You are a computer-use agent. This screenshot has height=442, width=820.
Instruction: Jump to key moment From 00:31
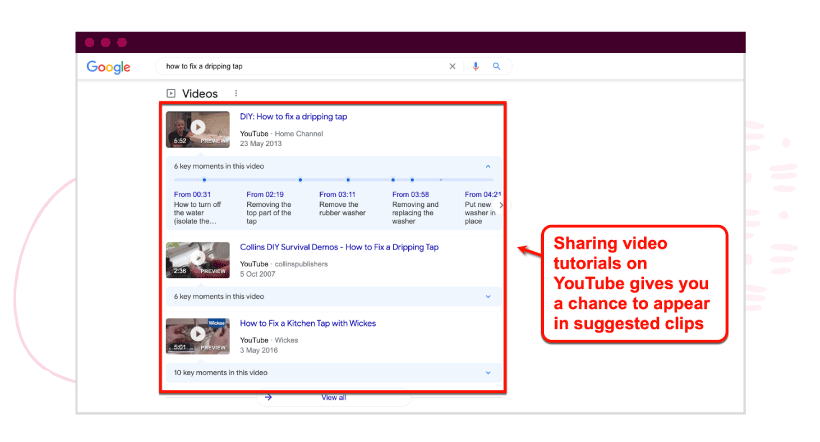[192, 194]
